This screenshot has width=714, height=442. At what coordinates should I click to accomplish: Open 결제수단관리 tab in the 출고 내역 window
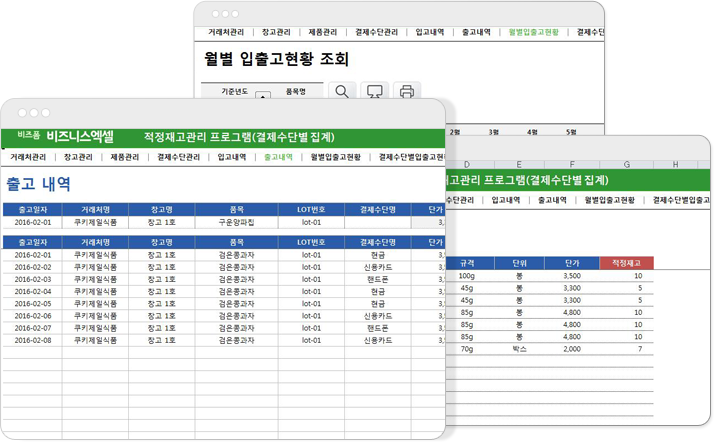tap(178, 157)
